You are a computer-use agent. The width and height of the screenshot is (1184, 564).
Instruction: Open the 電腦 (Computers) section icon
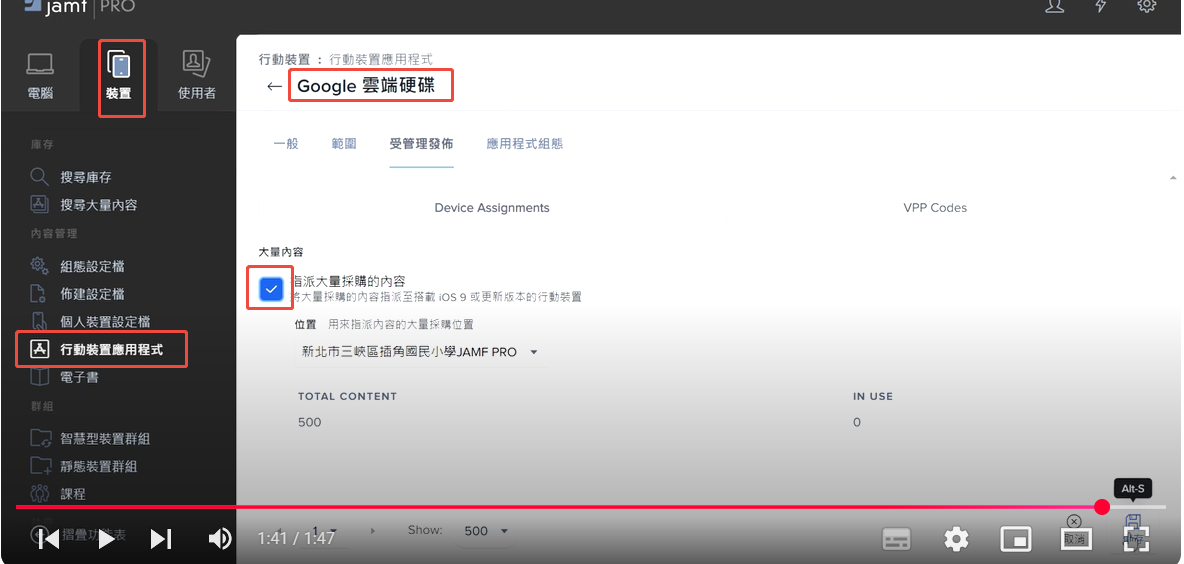coord(40,76)
